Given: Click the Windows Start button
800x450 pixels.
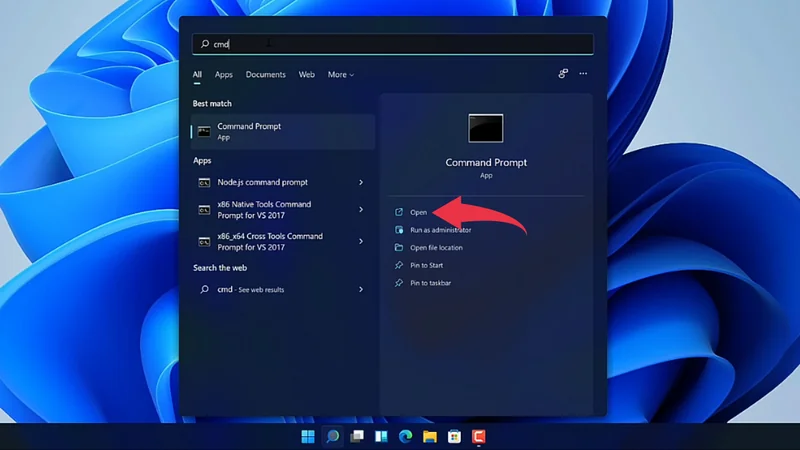Looking at the screenshot, I should tap(308, 437).
